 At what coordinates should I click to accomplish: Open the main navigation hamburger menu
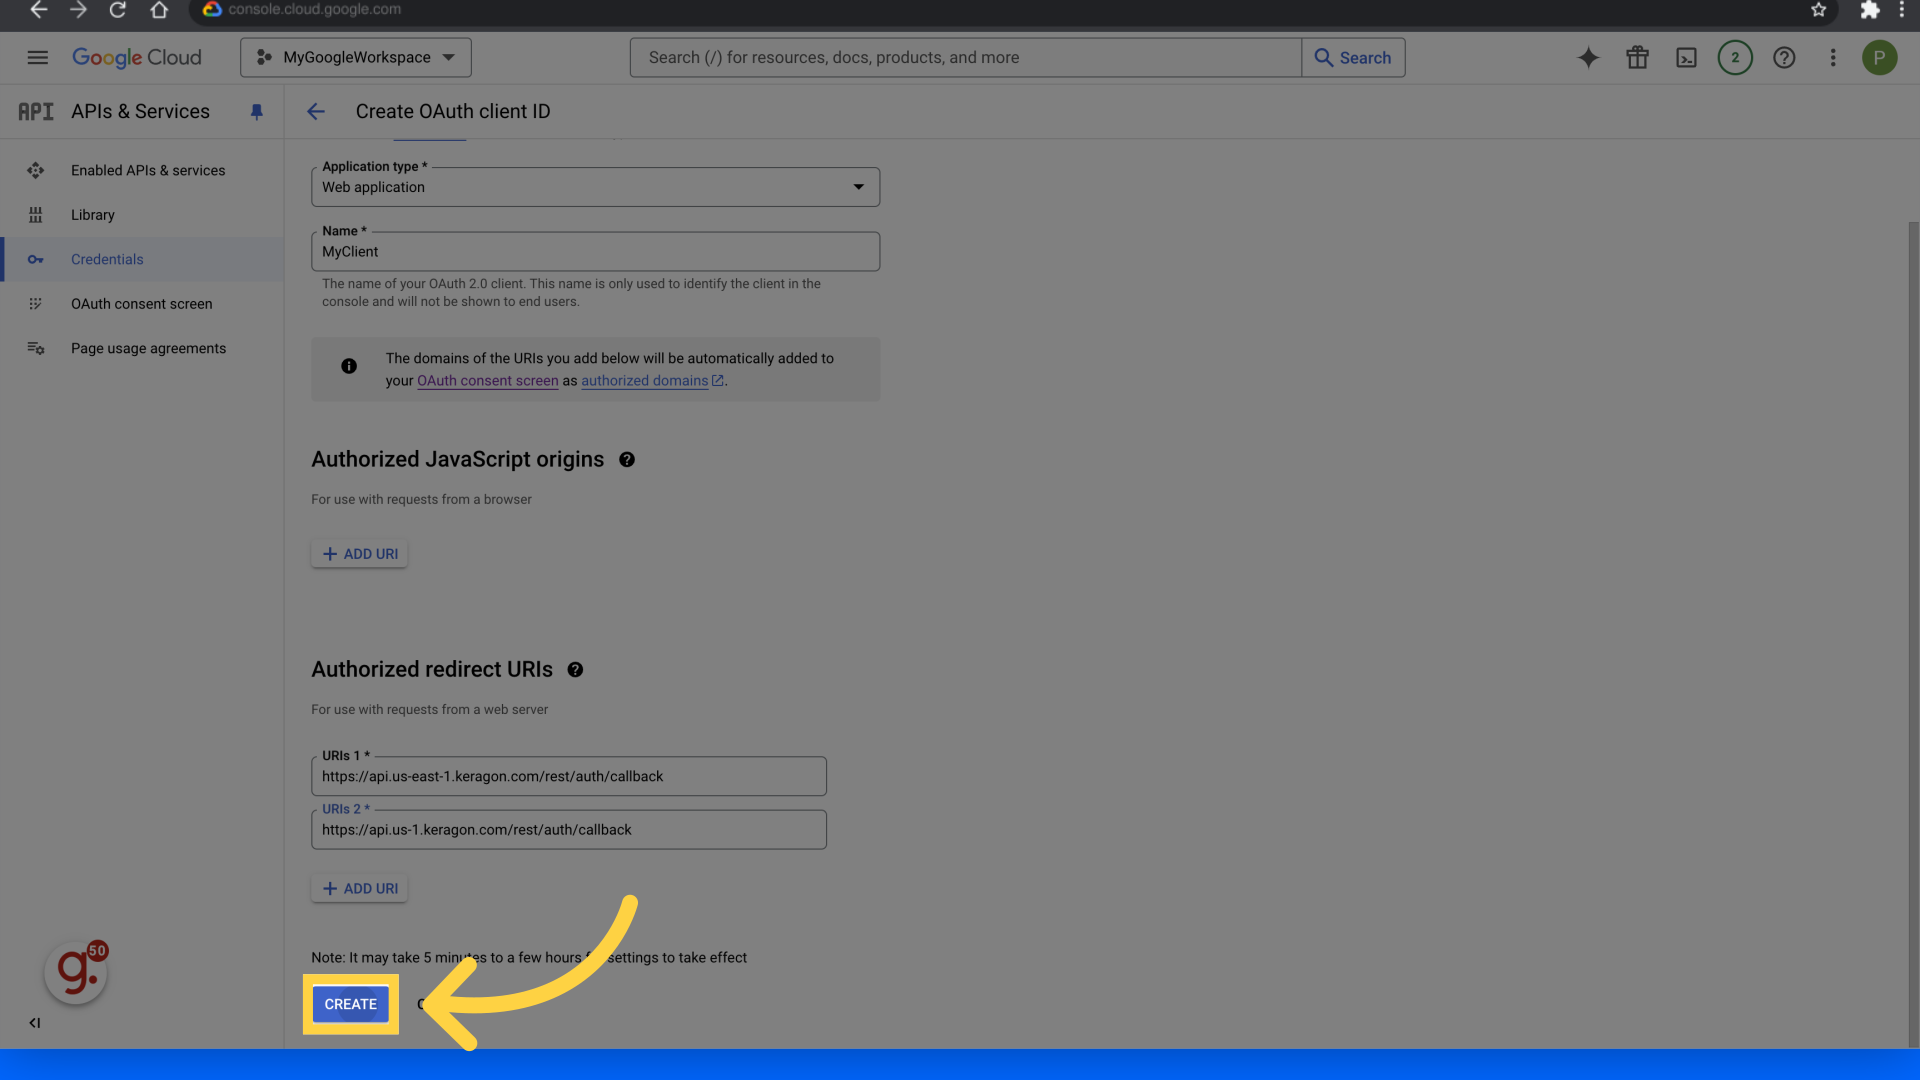[x=37, y=58]
